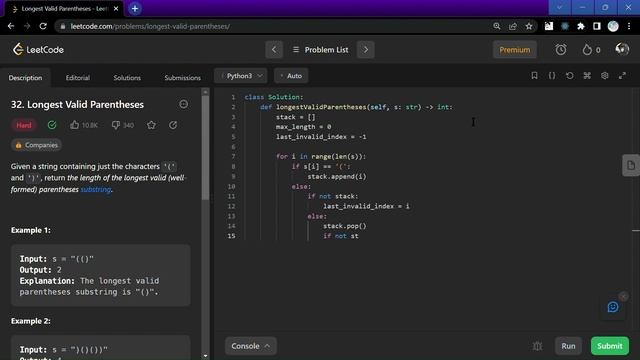Open the timer alarm clock icon

tap(561, 50)
